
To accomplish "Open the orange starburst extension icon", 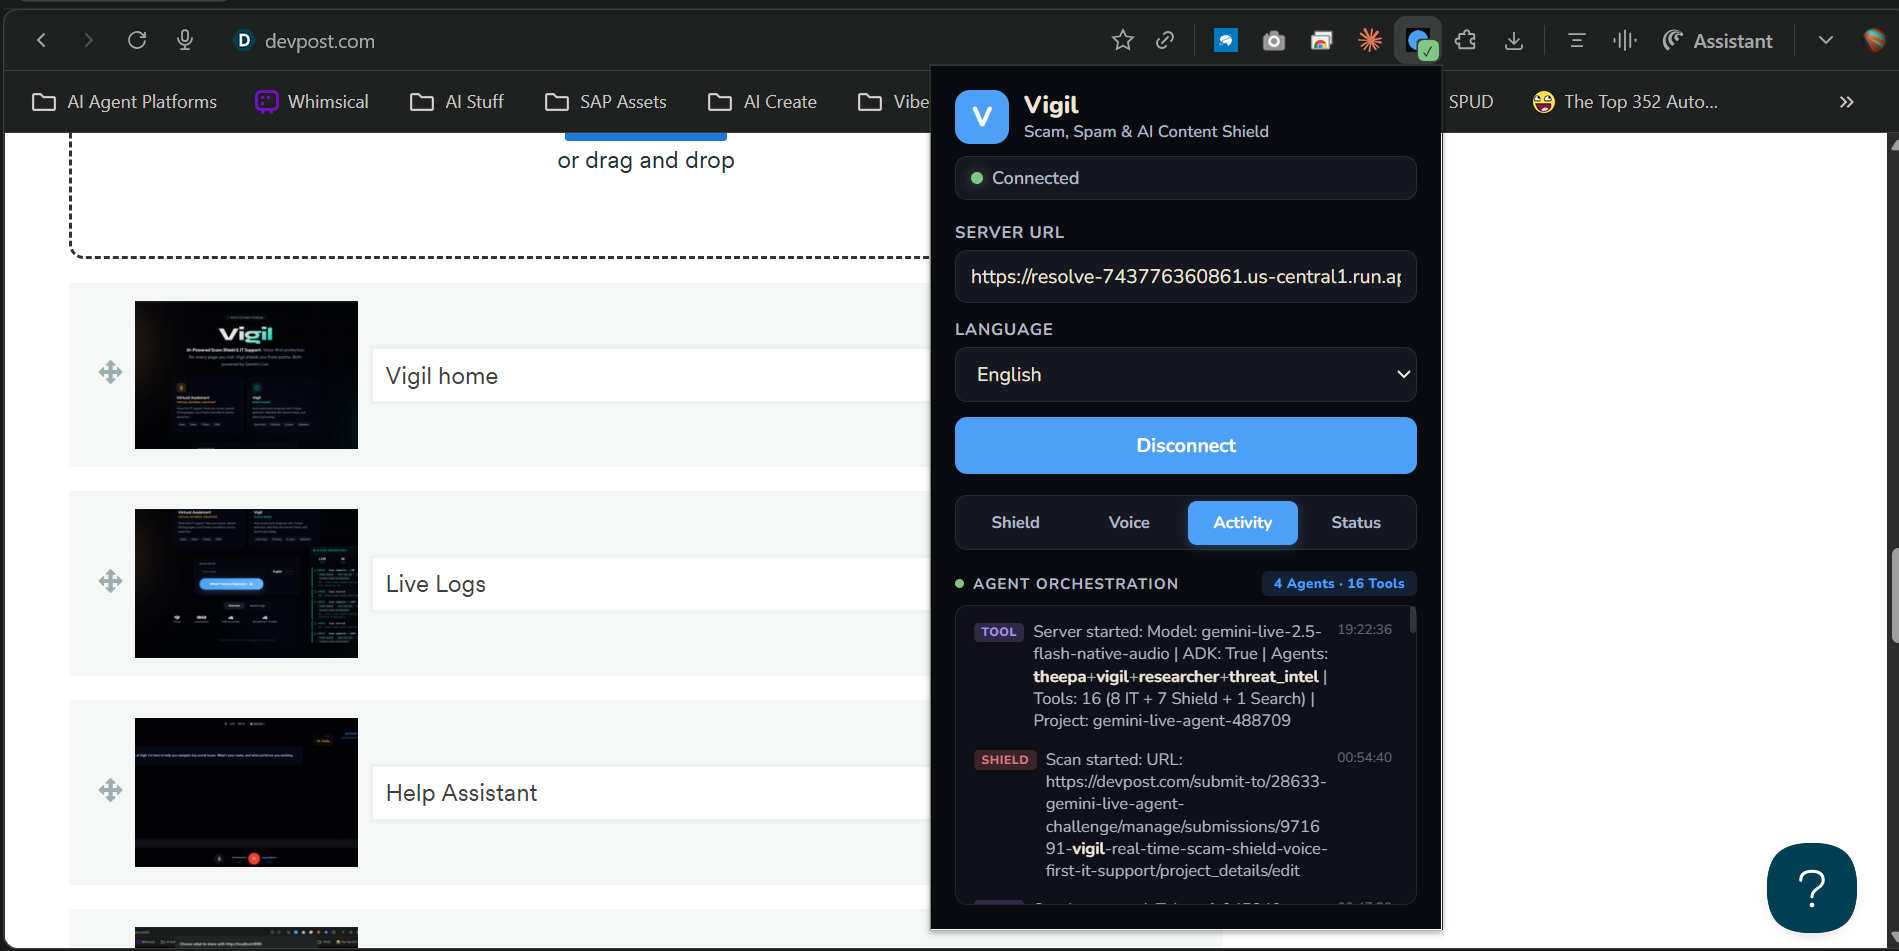I will click(x=1370, y=40).
